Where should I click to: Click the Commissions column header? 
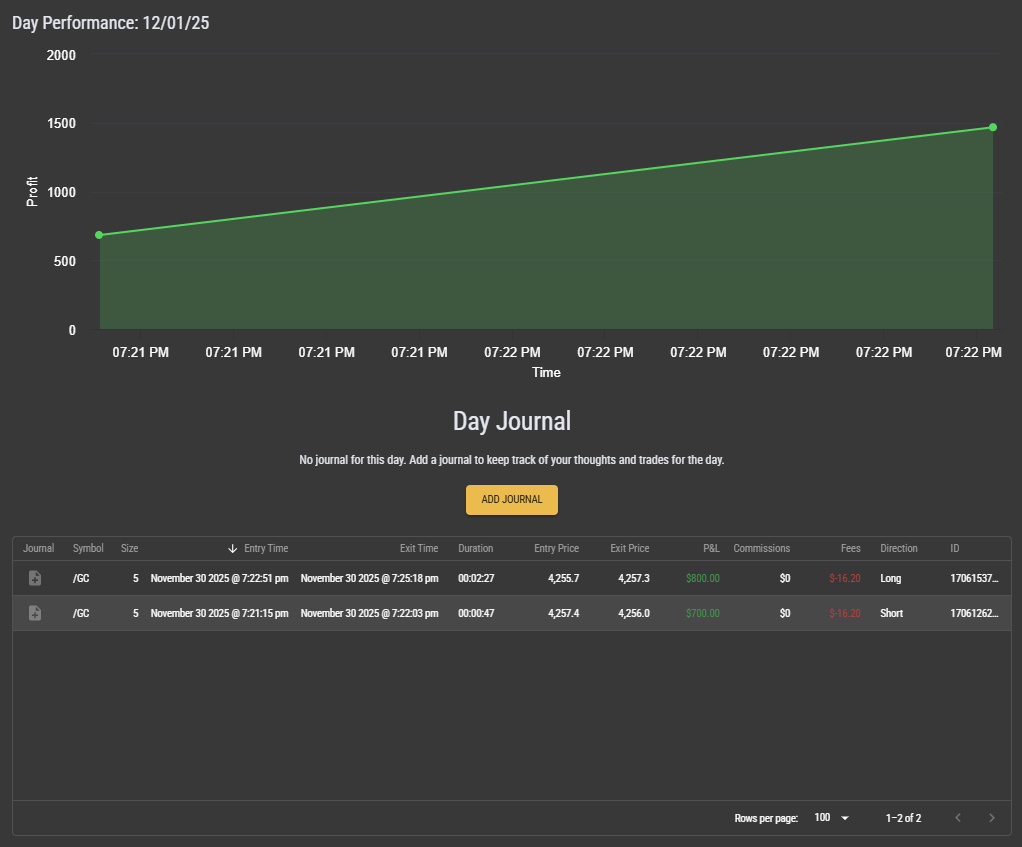pyautogui.click(x=761, y=548)
